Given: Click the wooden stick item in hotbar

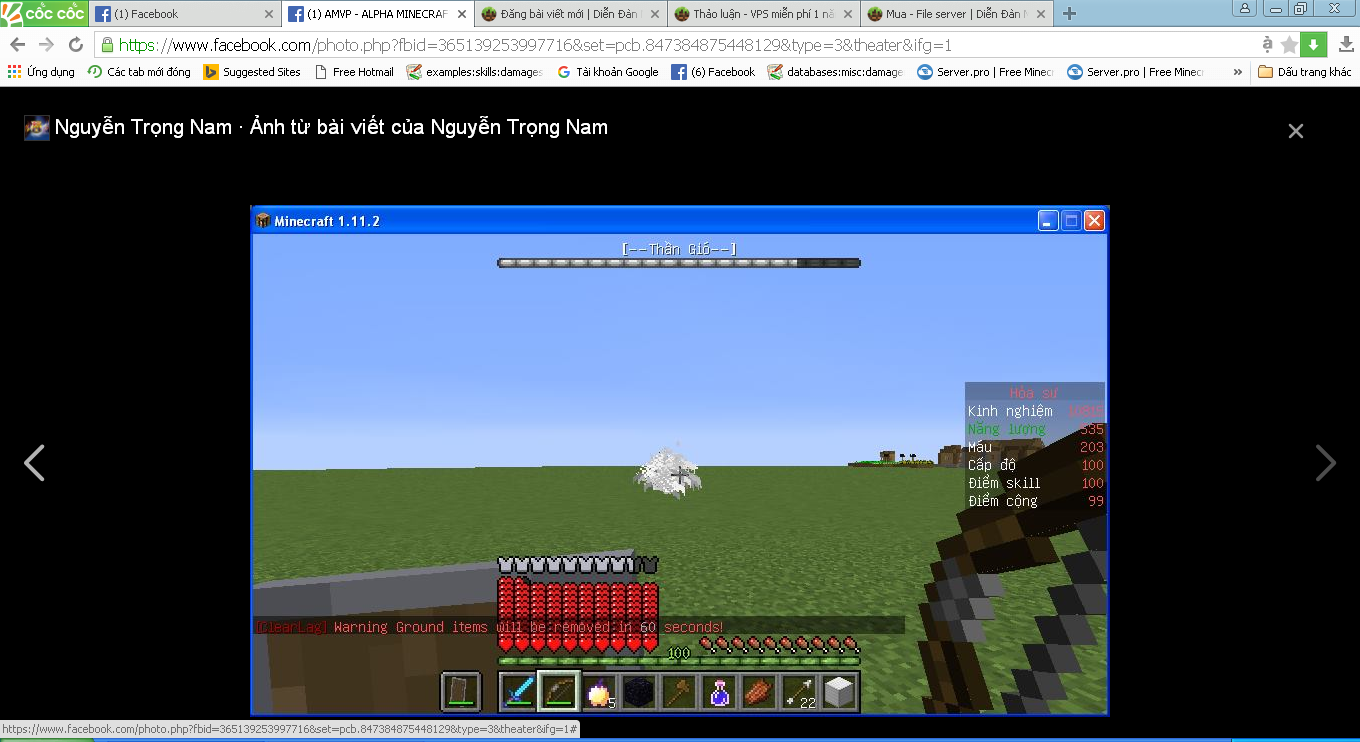Looking at the screenshot, I should (x=680, y=691).
